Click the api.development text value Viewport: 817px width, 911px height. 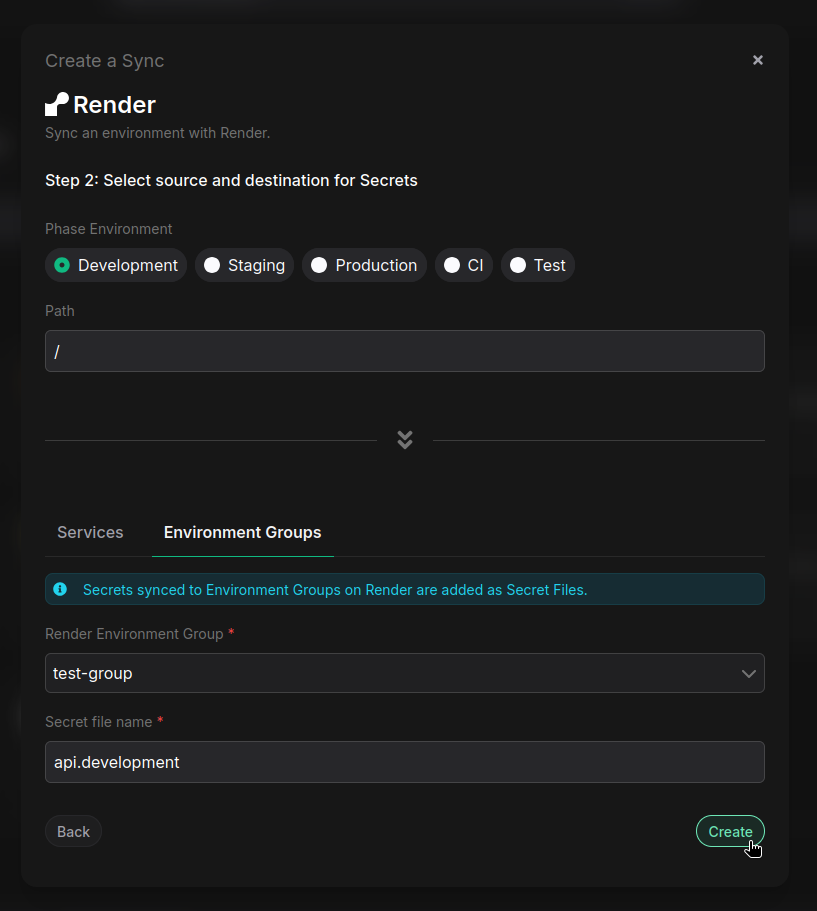click(x=116, y=762)
